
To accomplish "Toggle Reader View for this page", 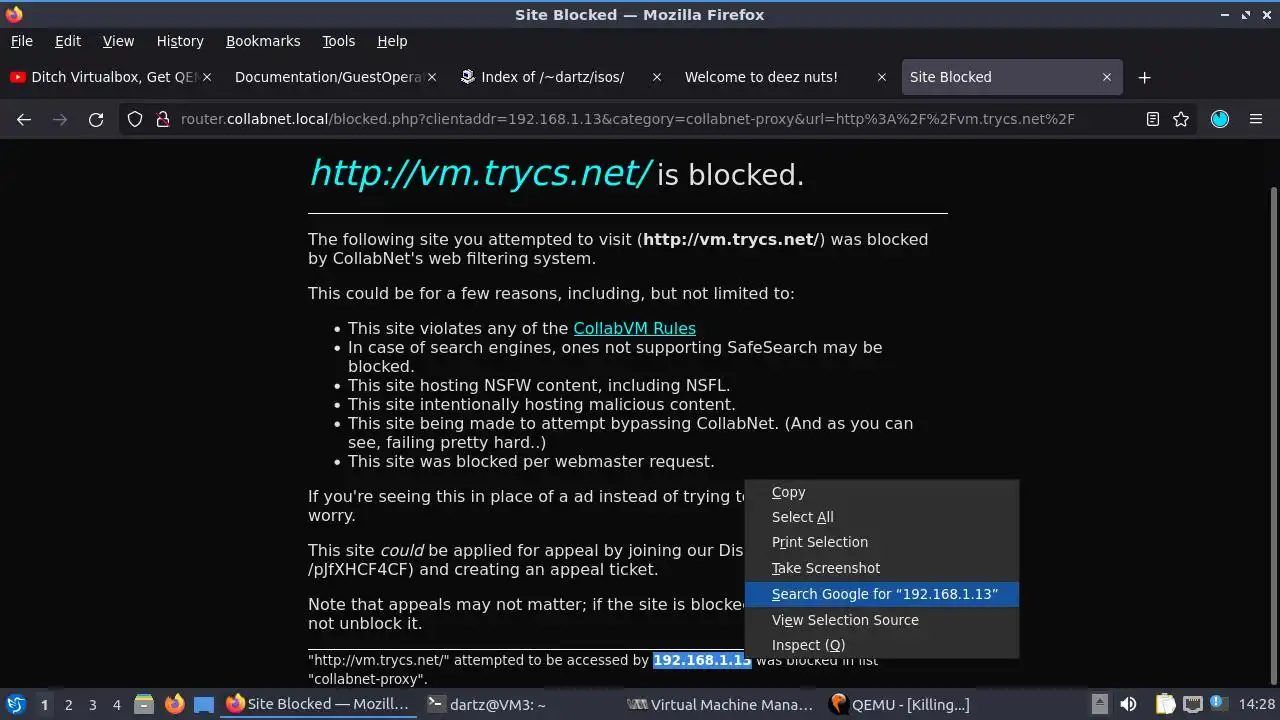I will (1153, 119).
